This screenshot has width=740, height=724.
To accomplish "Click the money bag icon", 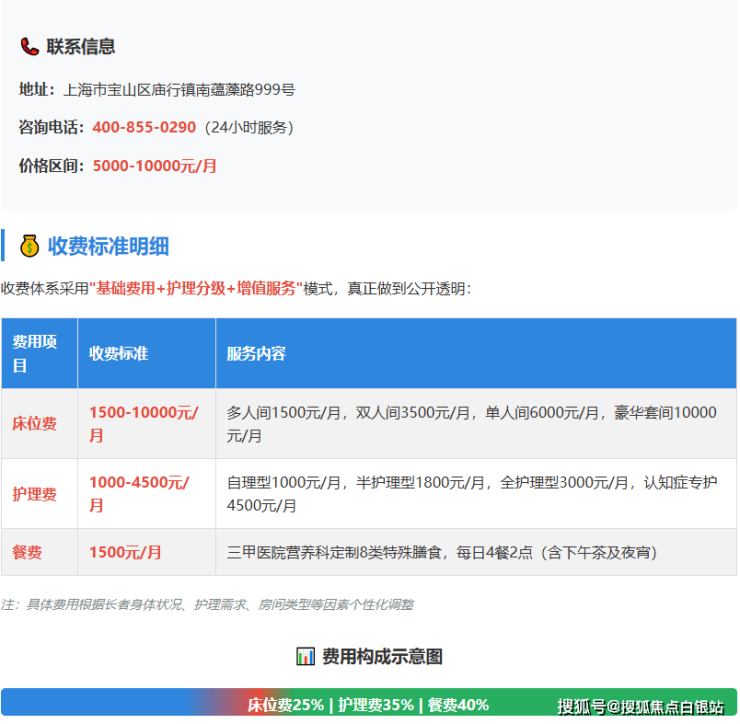I will click(x=30, y=246).
